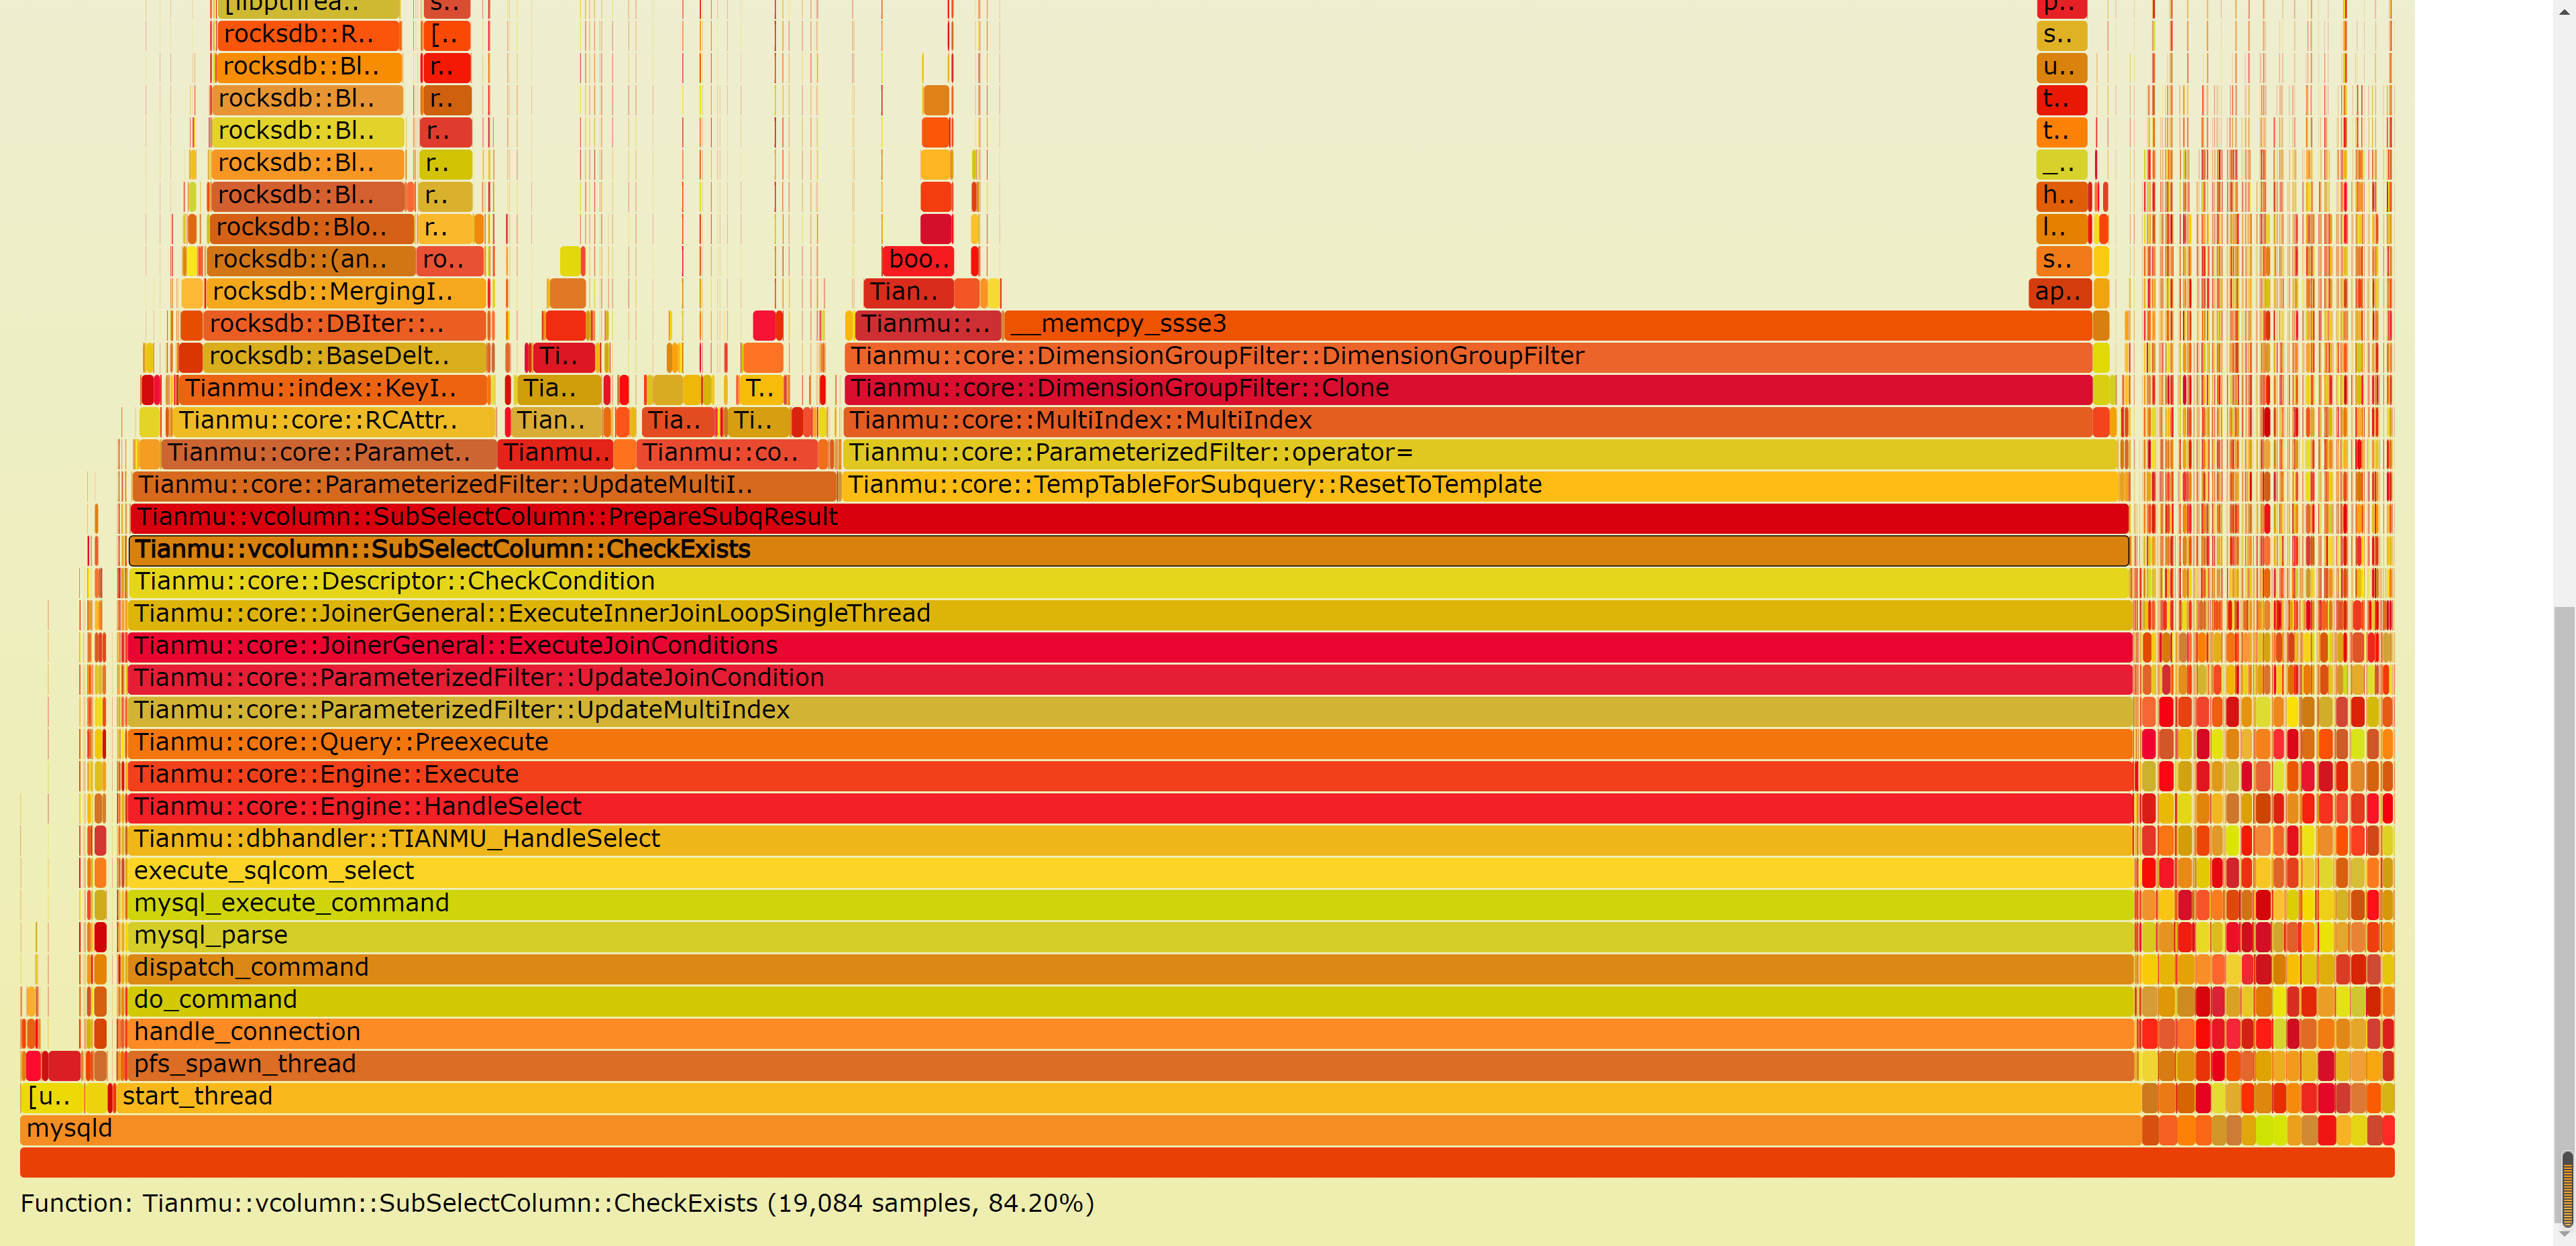The image size is (2576, 1246).
Task: Click the mysql_parse frame
Action: 1131,936
